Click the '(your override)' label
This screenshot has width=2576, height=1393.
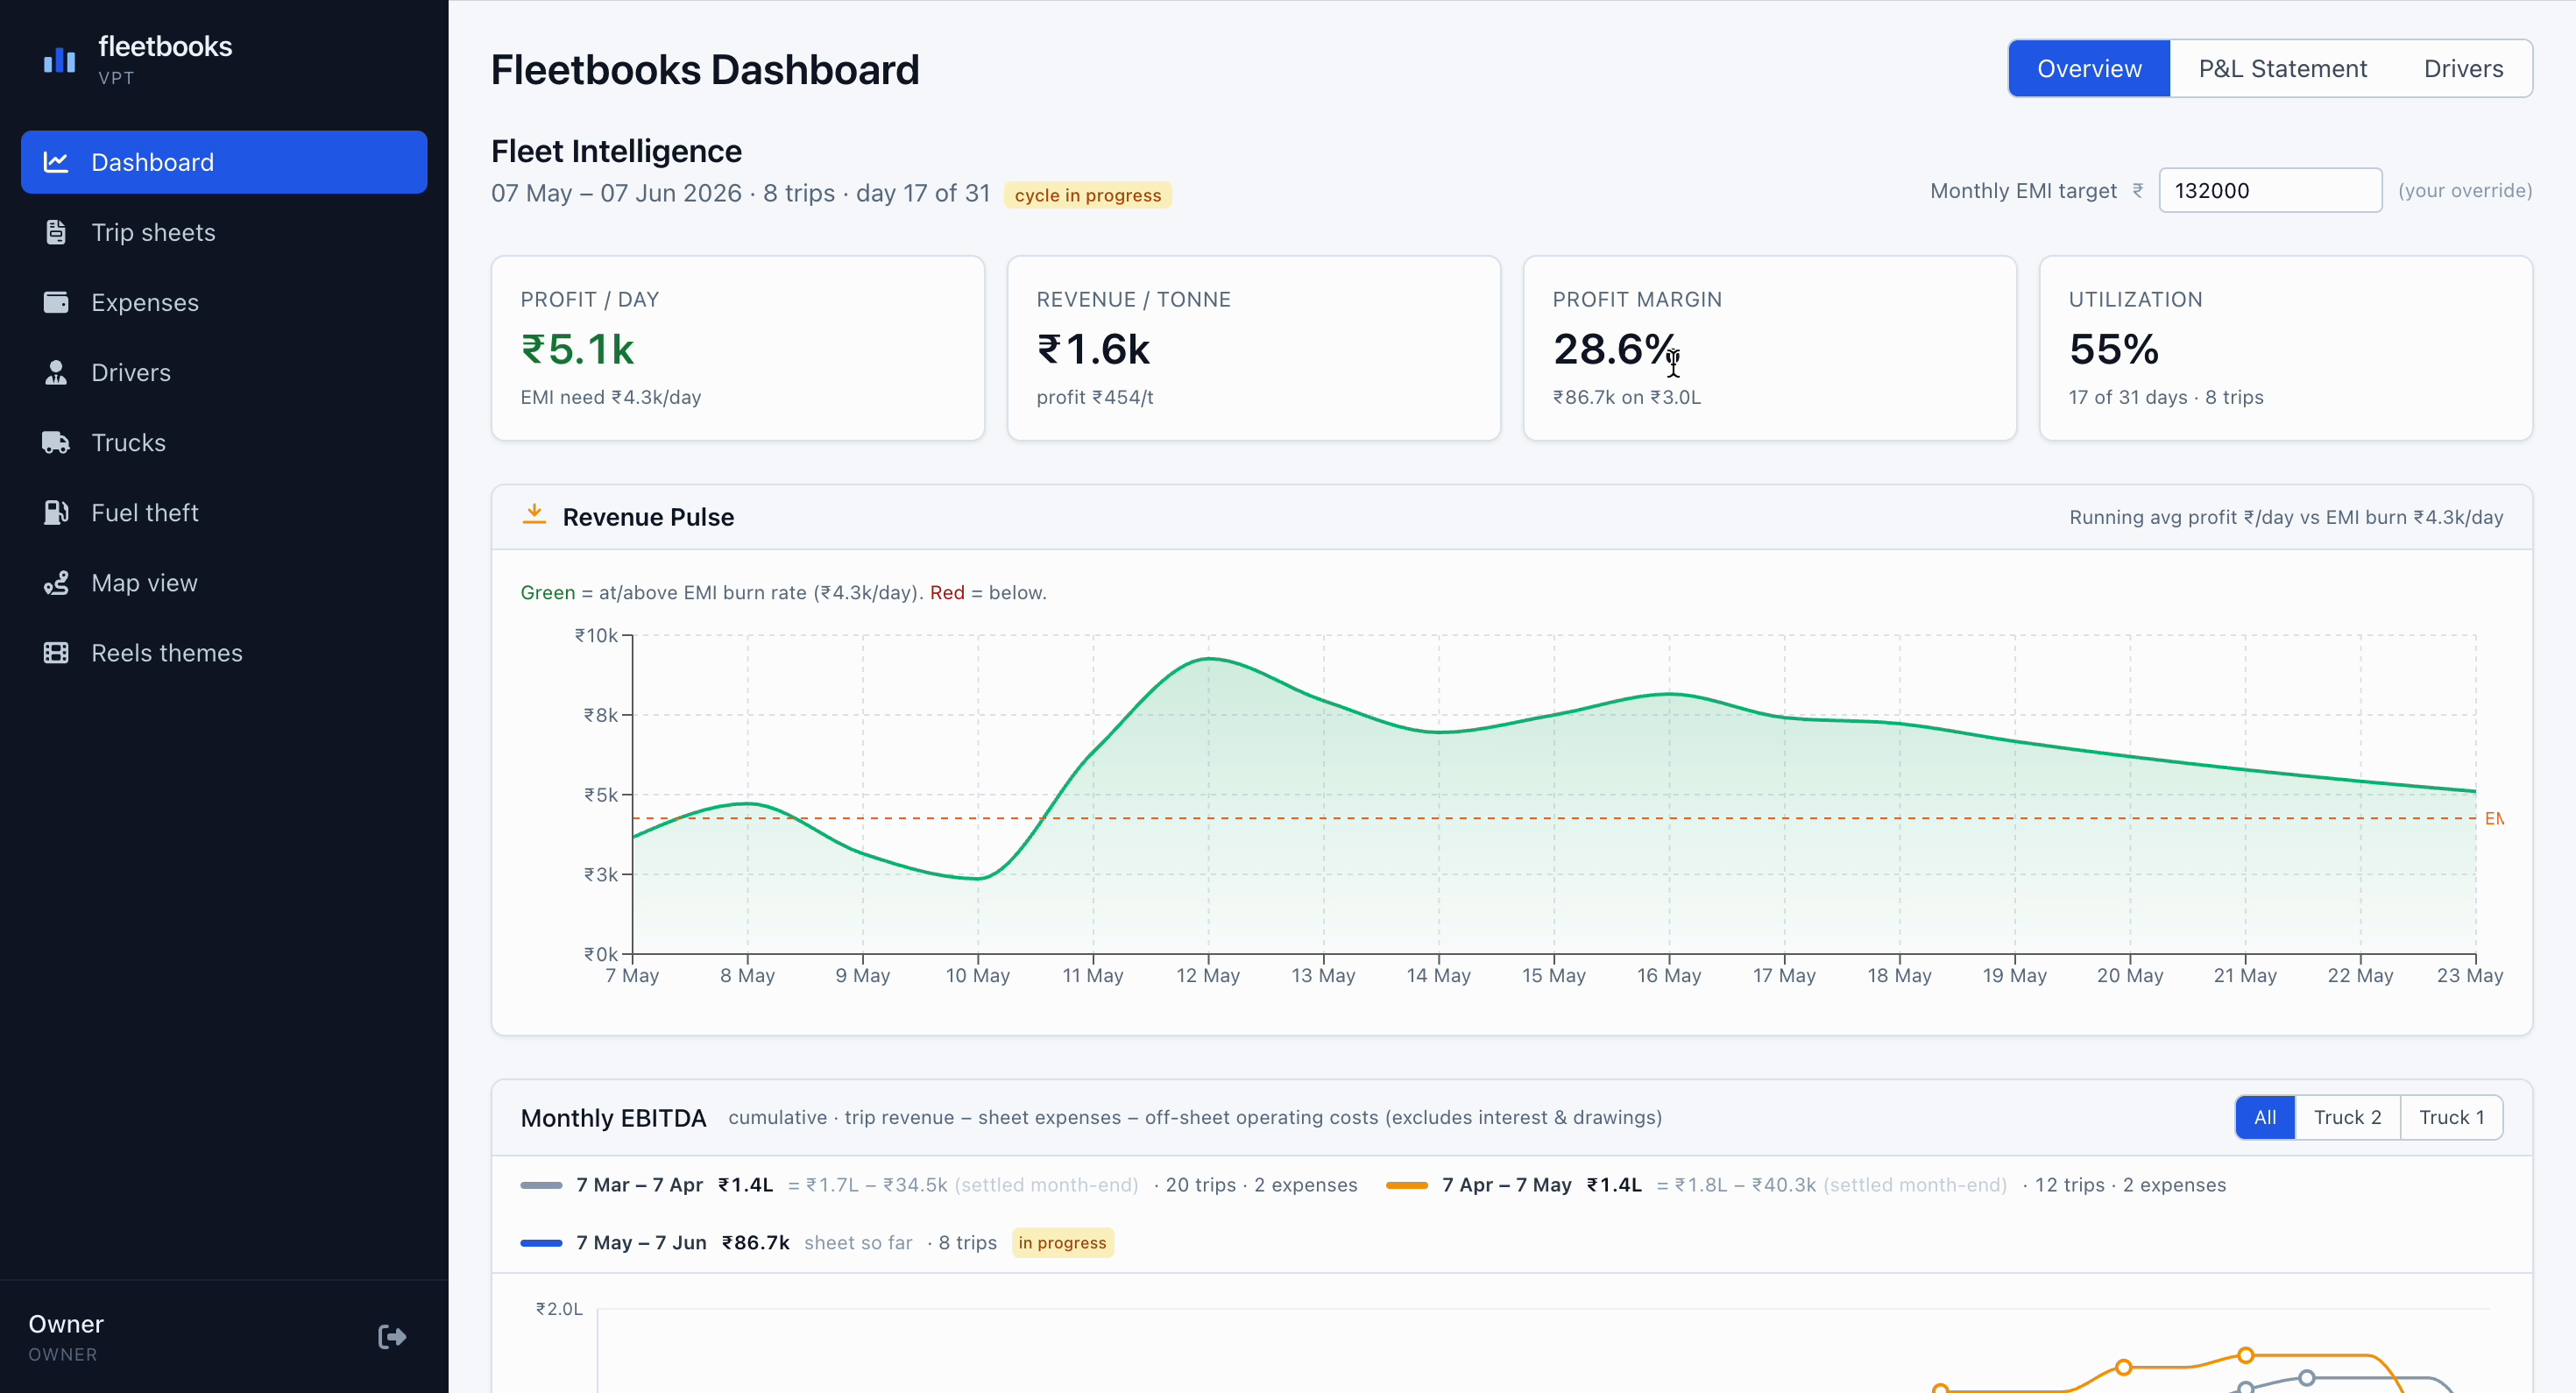click(x=2465, y=190)
